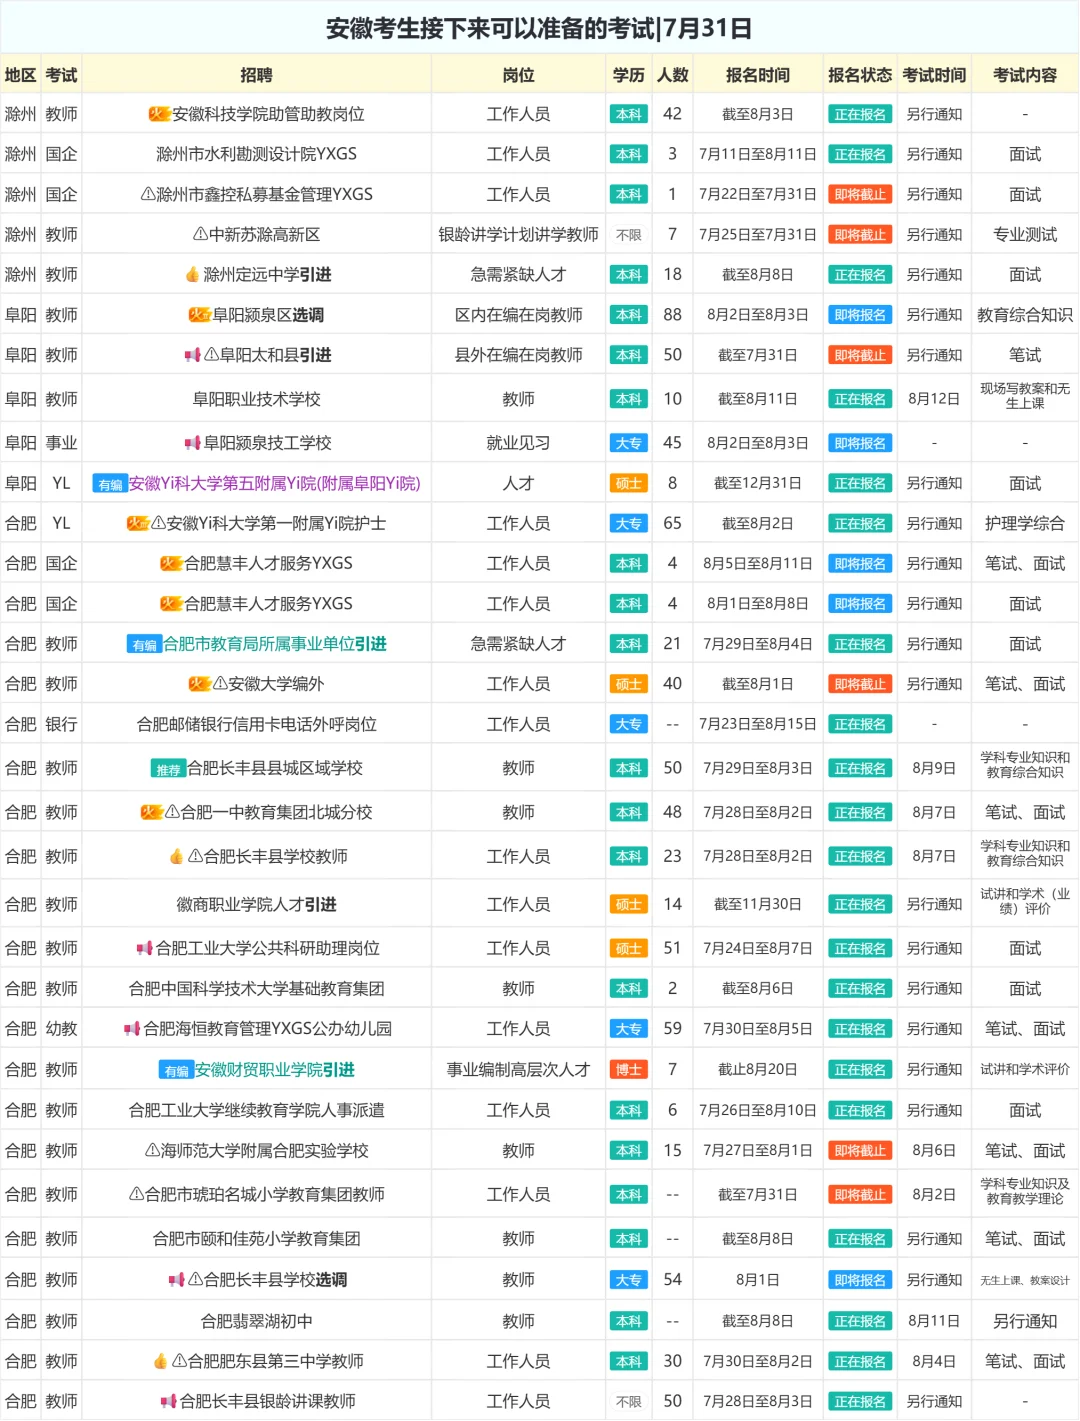Image resolution: width=1080 pixels, height=1421 pixels.
Task: Click 即将截止 badge in 中新苏滁高新区 row
Action: [860, 235]
